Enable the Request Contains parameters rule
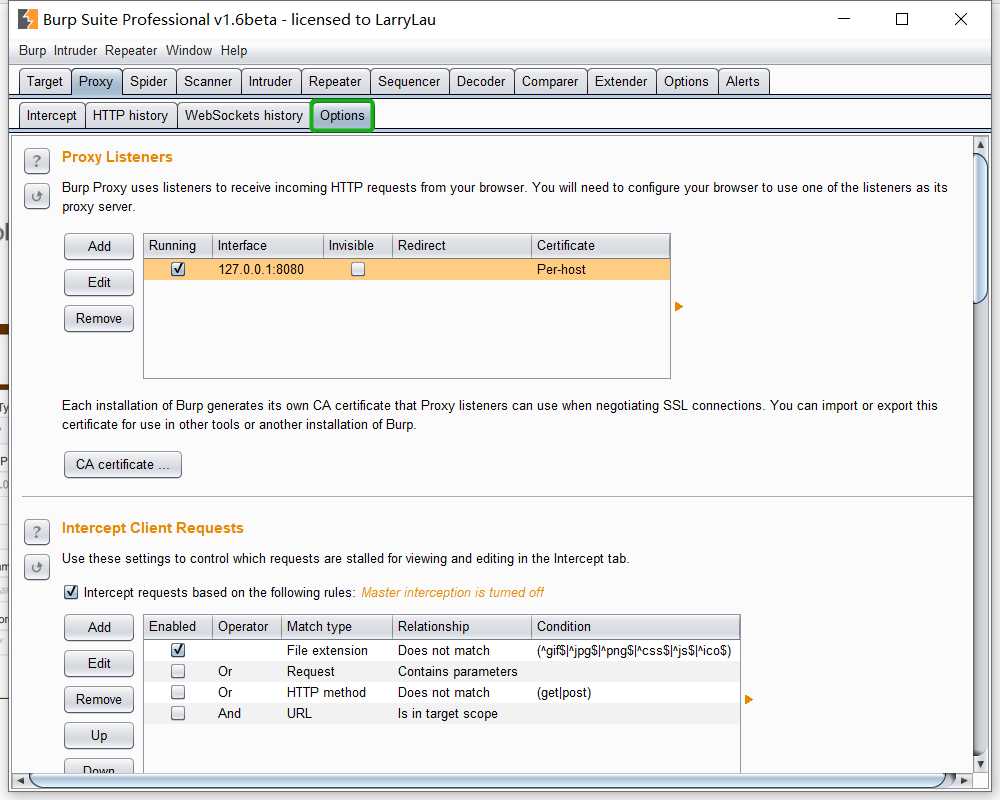This screenshot has width=1000, height=800. [x=178, y=671]
